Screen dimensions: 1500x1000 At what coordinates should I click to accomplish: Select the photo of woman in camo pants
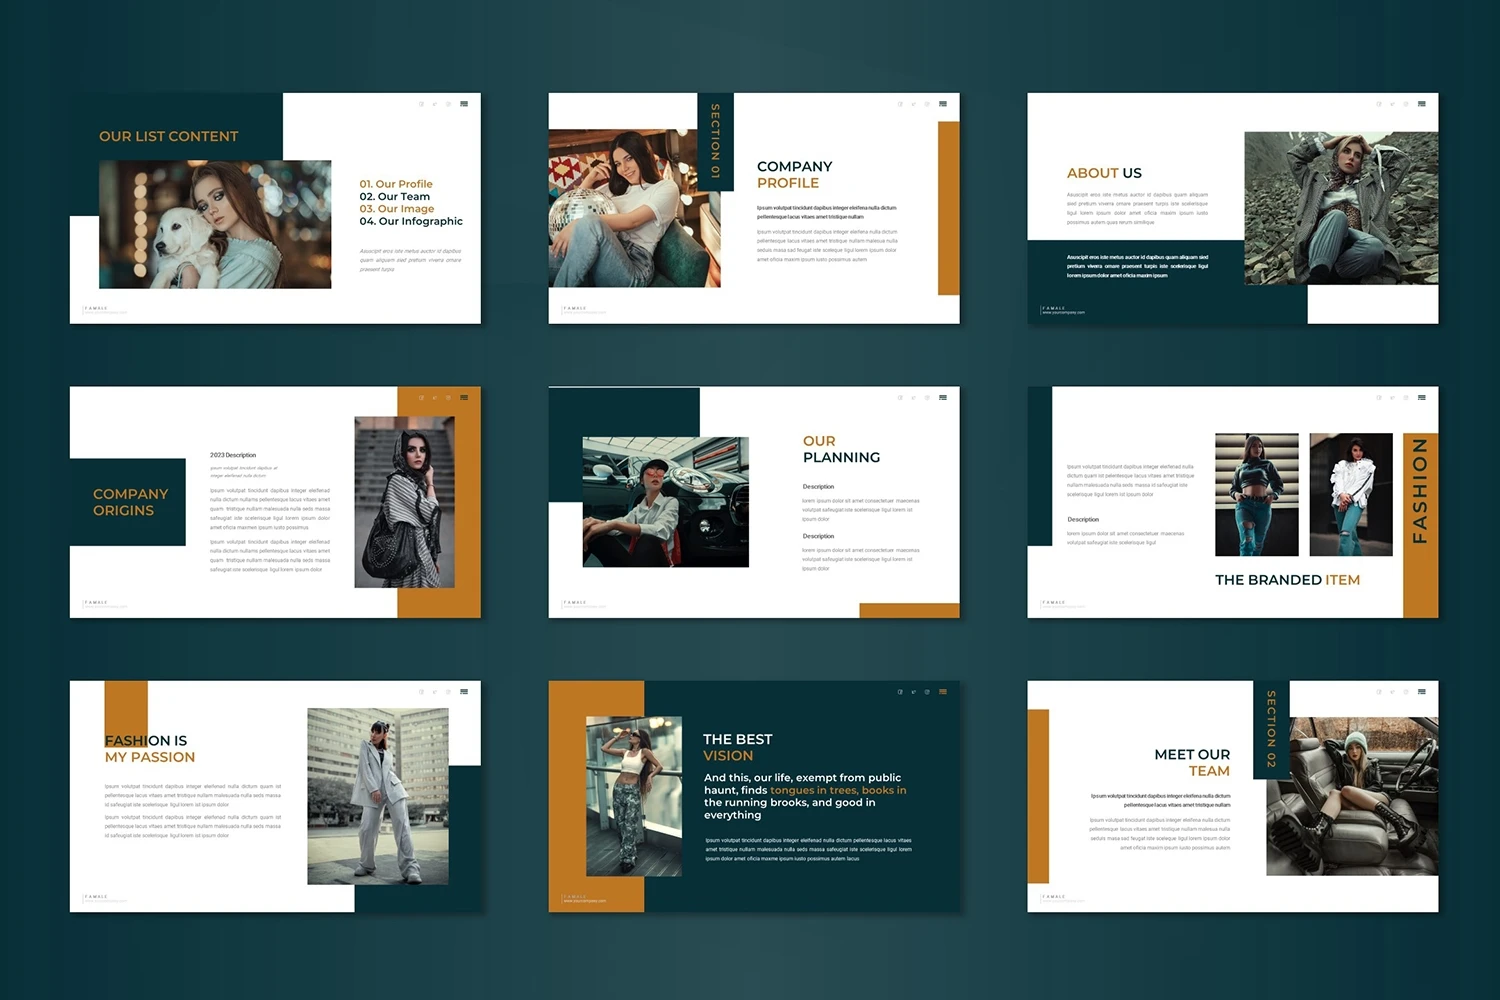(x=634, y=796)
